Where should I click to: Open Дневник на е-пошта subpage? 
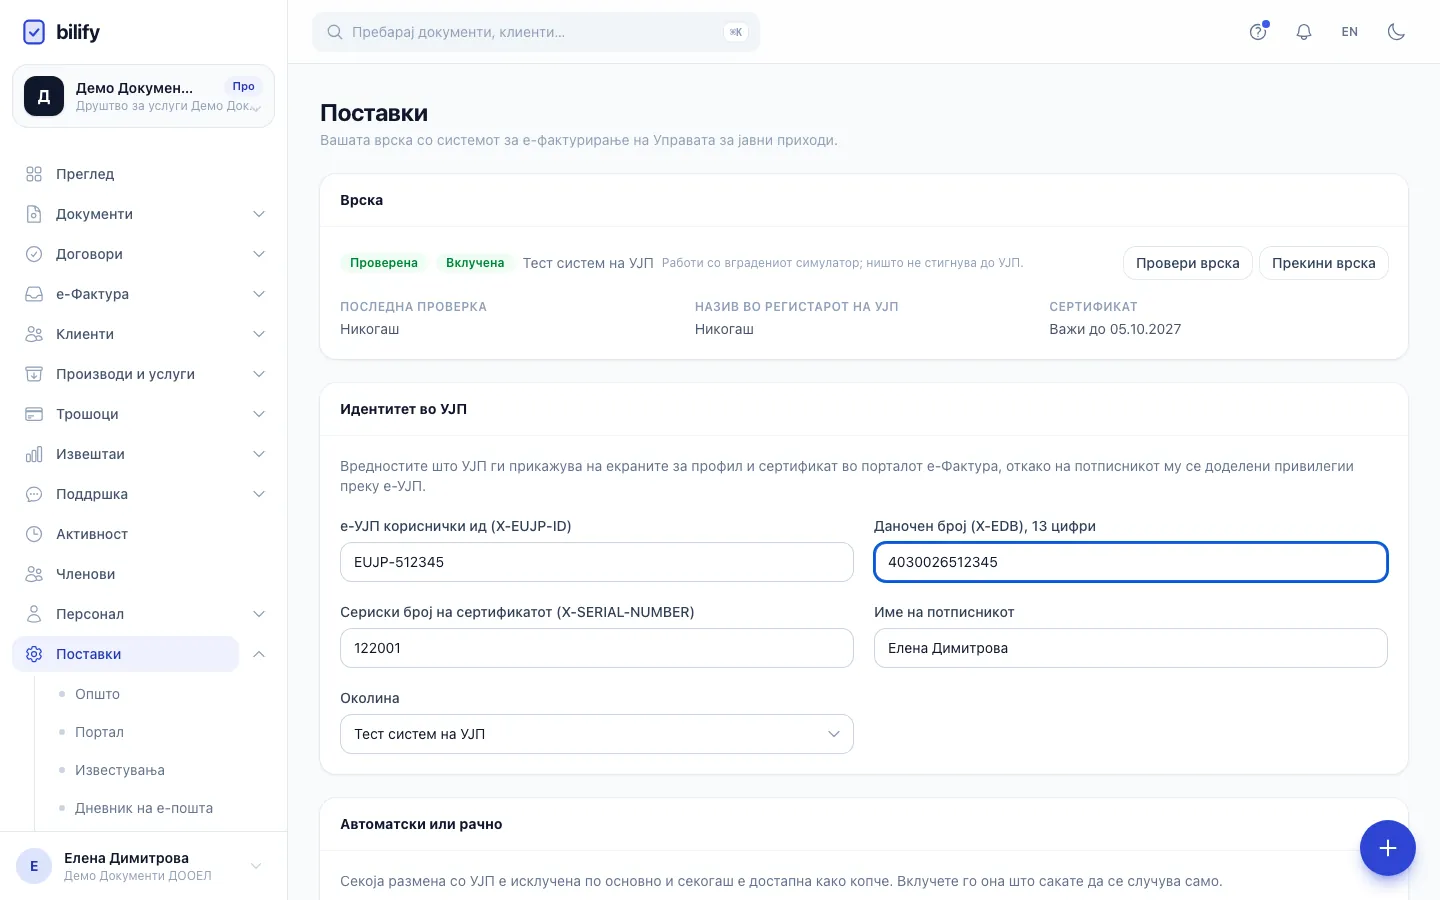coord(144,808)
